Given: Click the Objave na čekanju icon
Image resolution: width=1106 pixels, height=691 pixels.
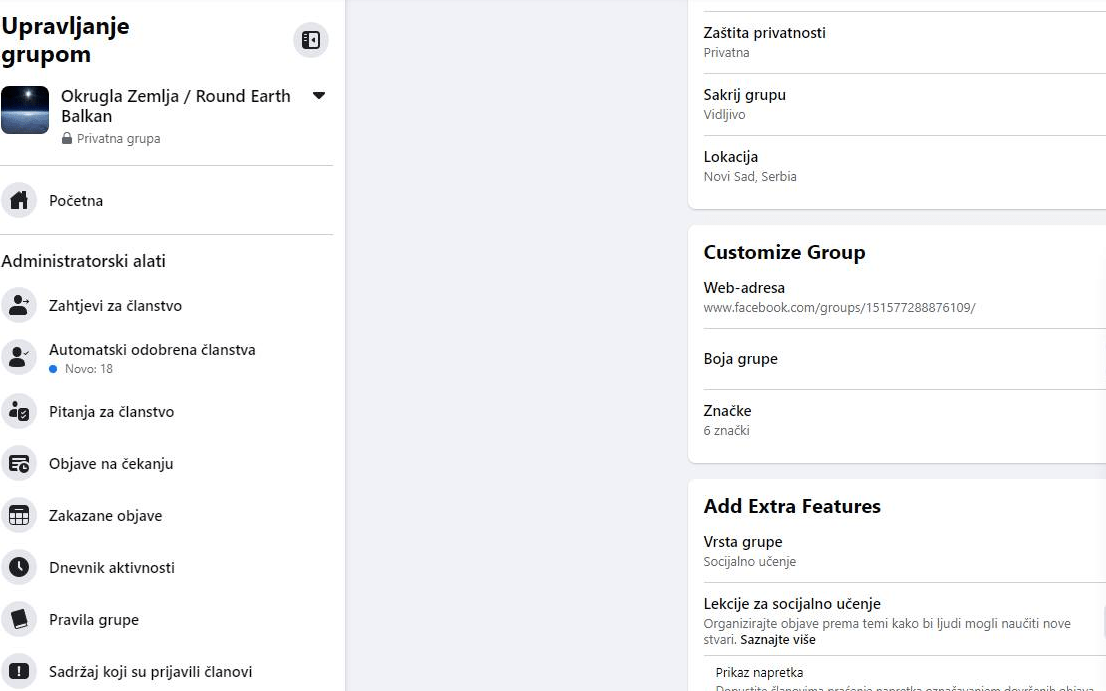Looking at the screenshot, I should pos(18,464).
